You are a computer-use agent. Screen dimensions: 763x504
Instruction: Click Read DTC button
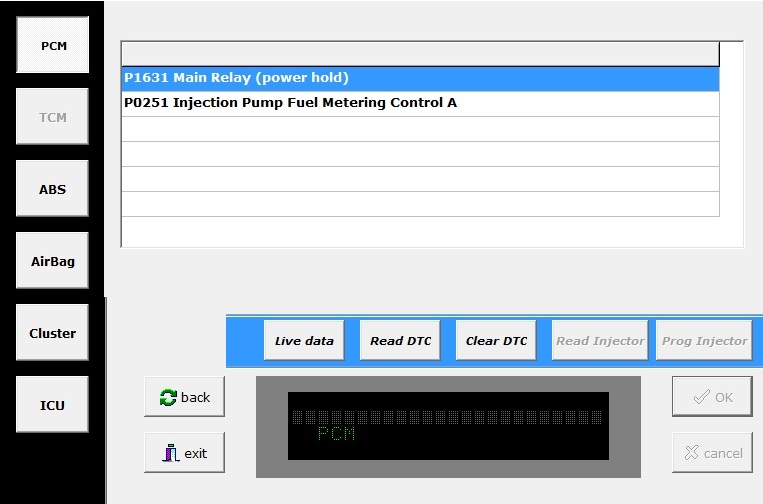[x=400, y=341]
